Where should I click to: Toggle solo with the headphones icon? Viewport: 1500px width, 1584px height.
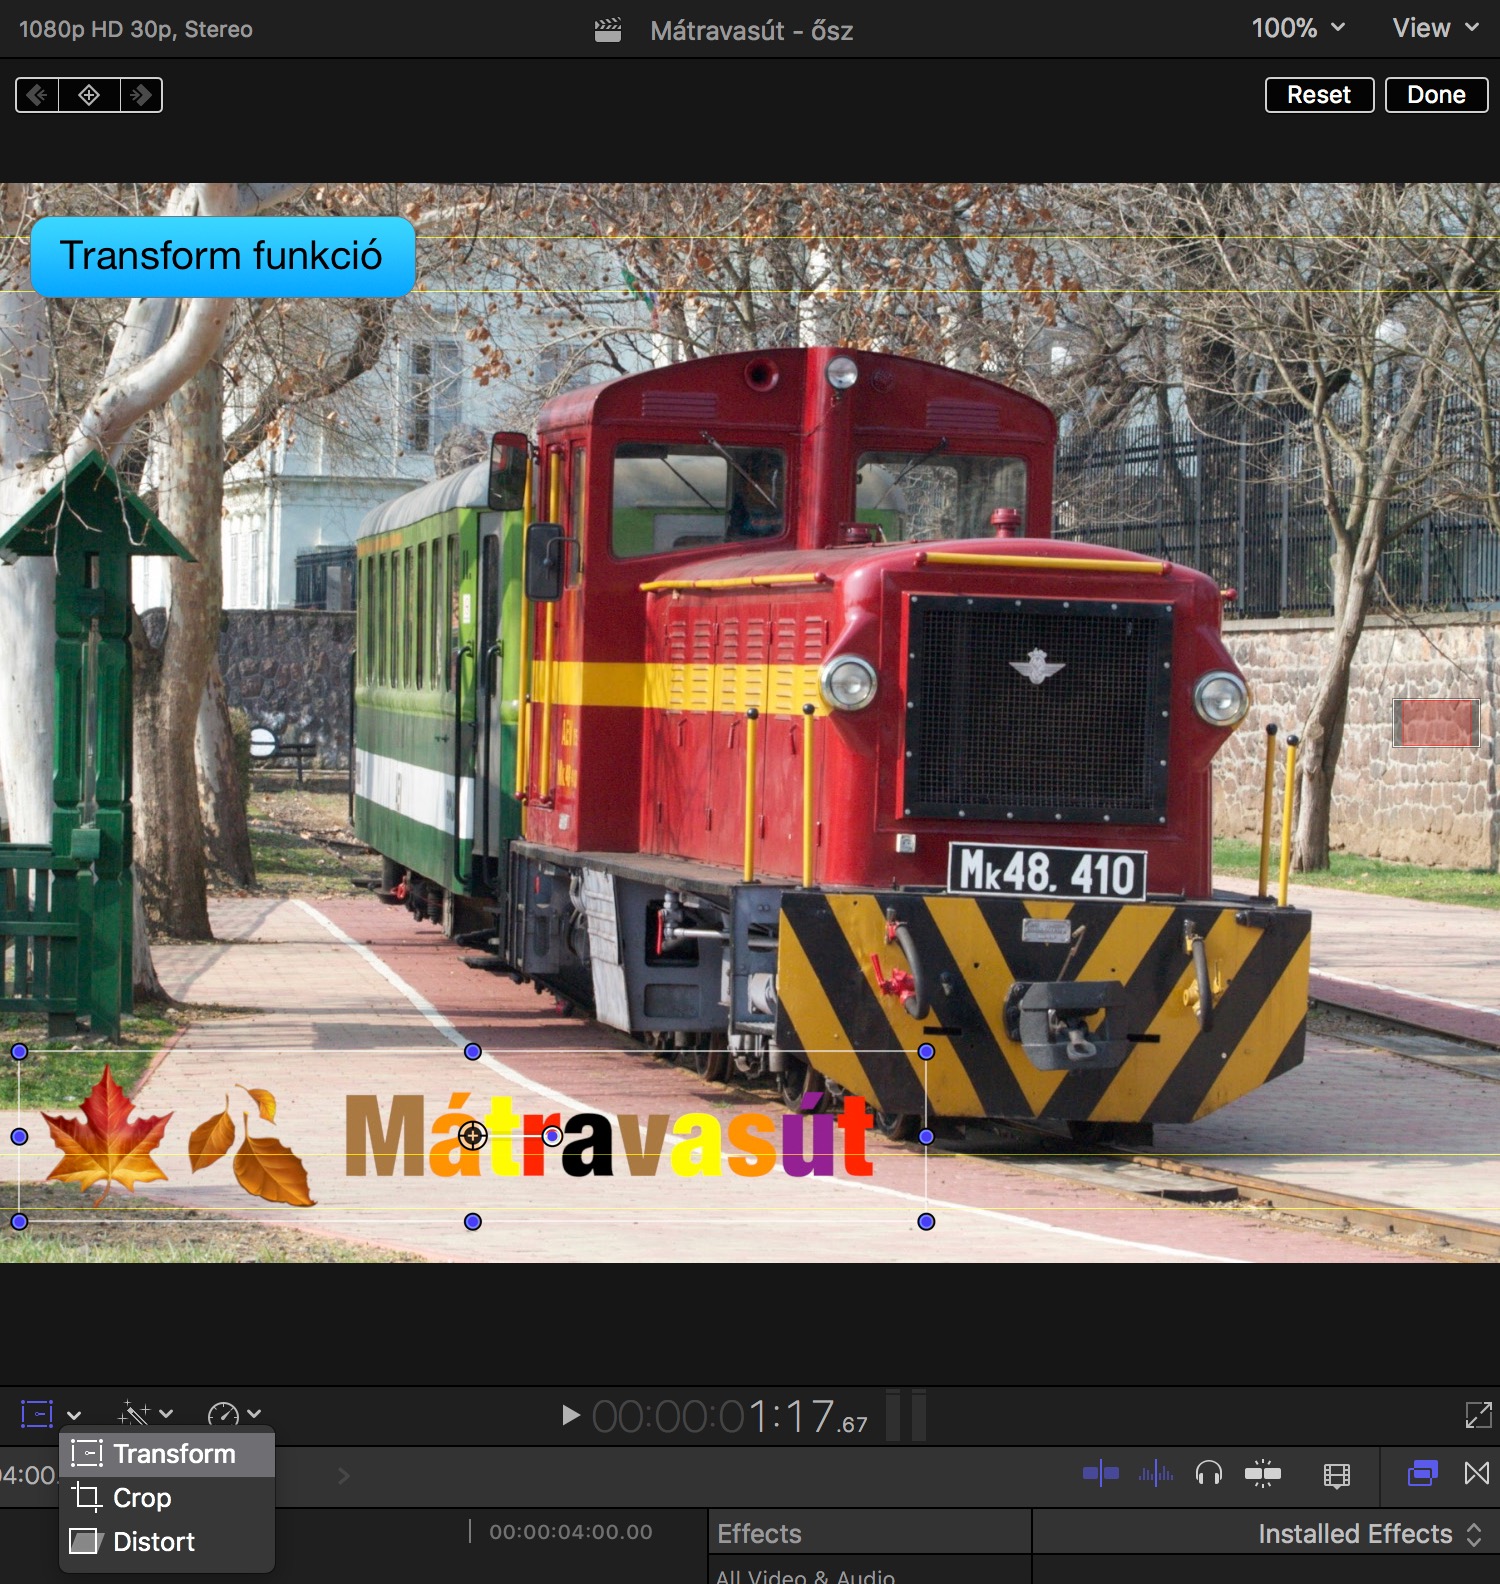(x=1209, y=1473)
